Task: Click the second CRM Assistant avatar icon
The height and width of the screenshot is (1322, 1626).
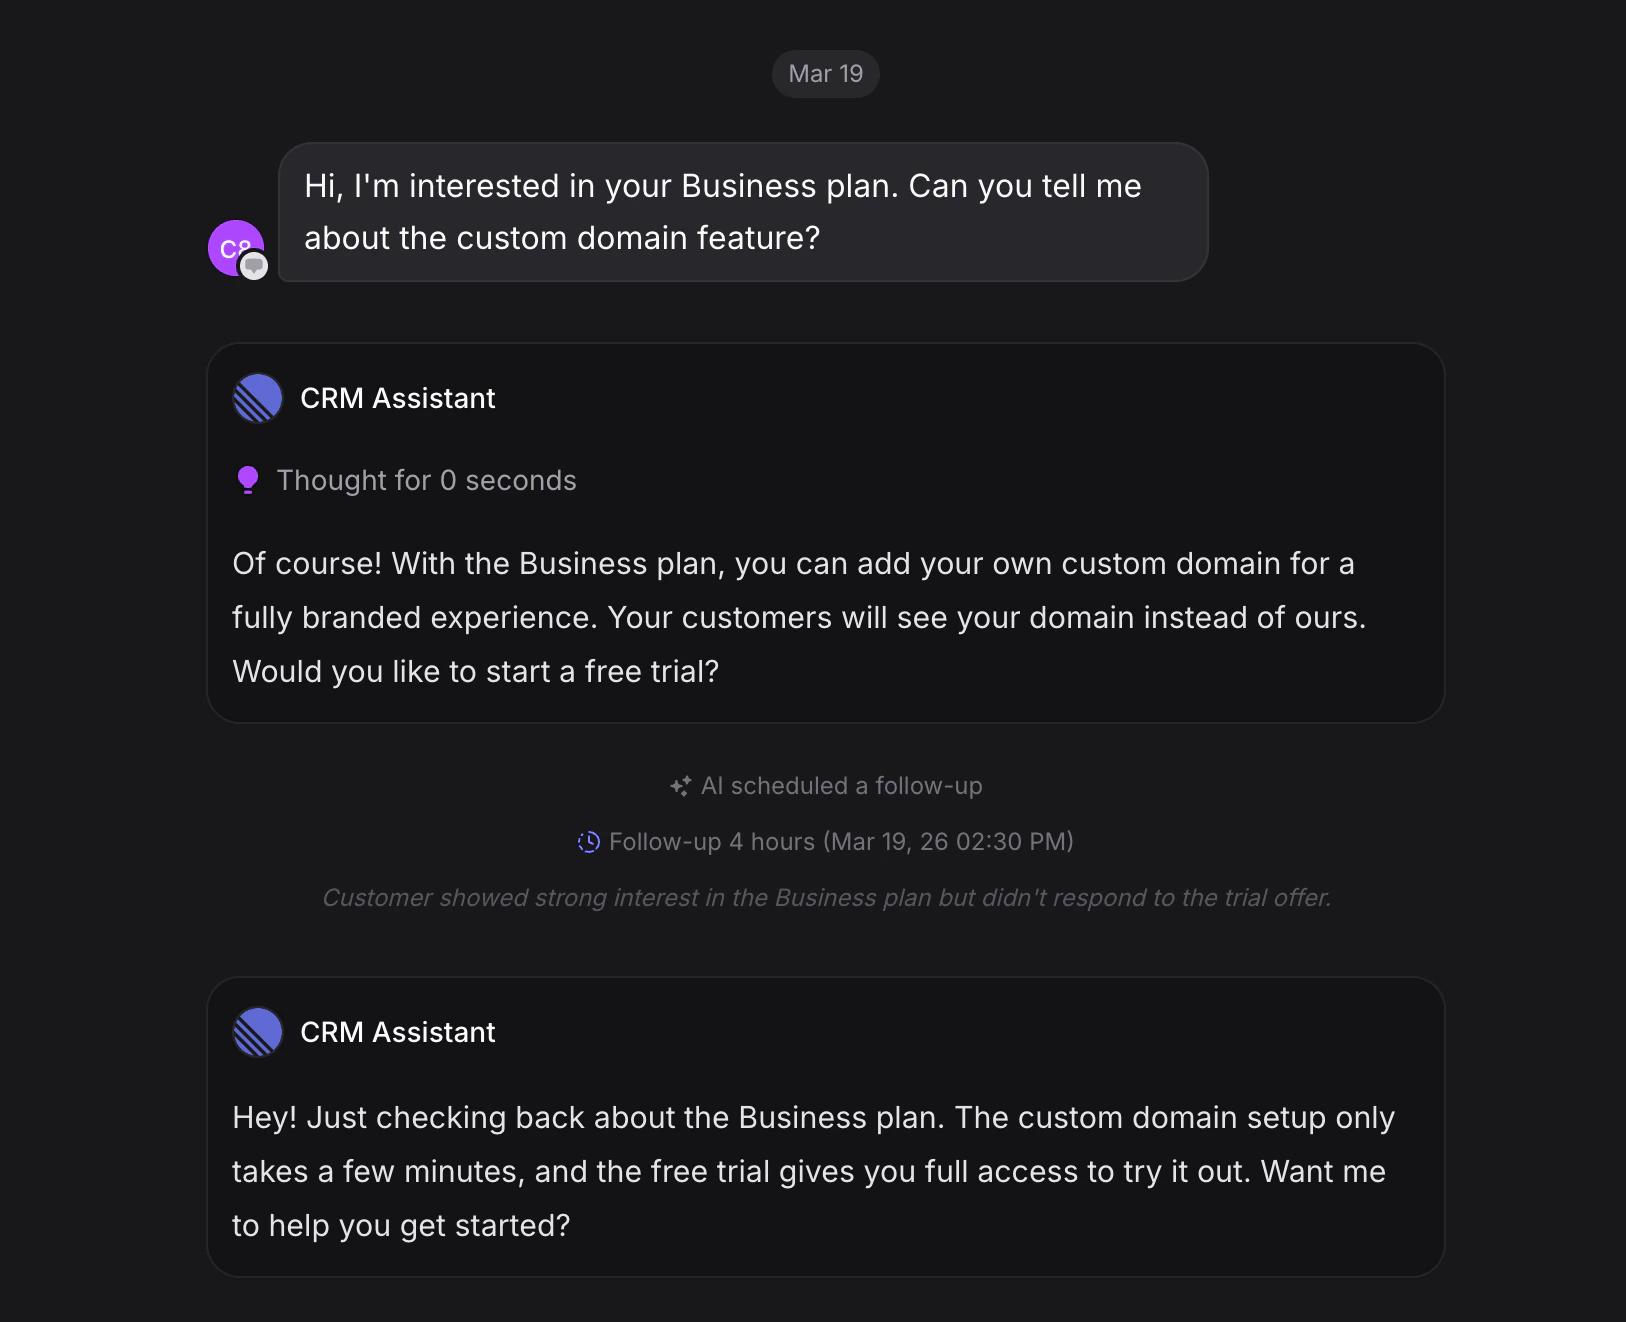Action: [x=257, y=1032]
